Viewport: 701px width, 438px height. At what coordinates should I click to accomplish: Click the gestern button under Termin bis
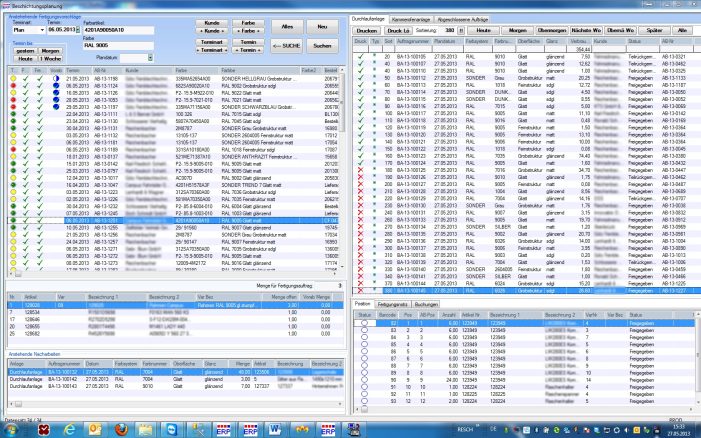[x=25, y=51]
